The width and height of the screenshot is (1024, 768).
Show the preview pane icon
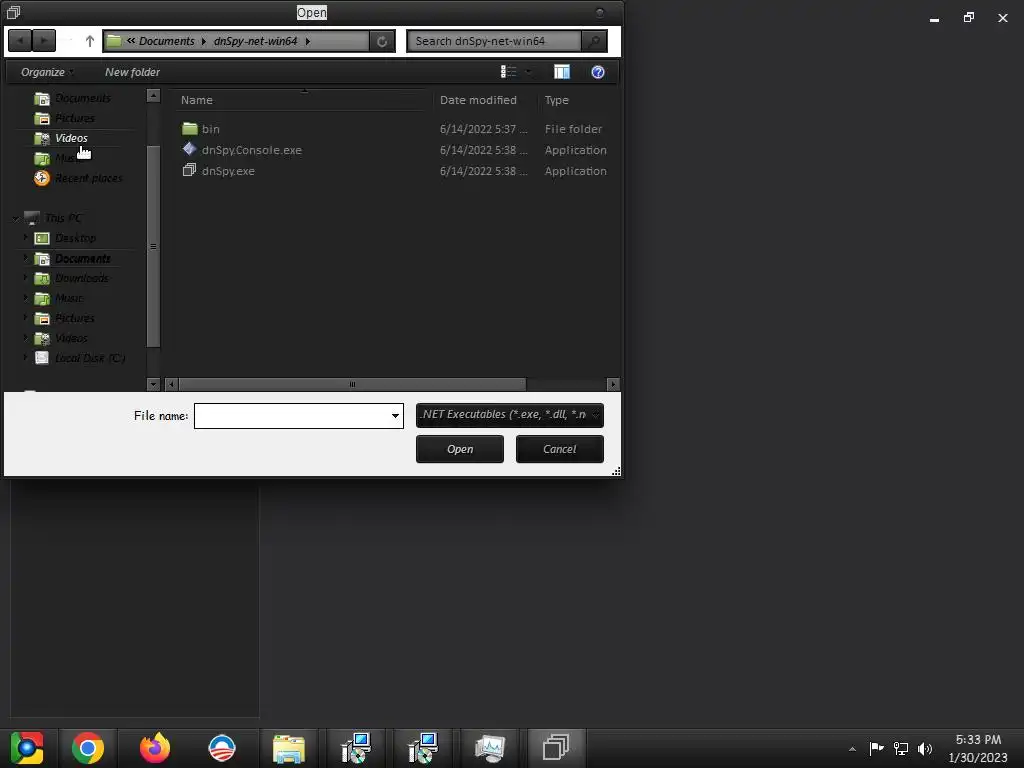click(562, 72)
